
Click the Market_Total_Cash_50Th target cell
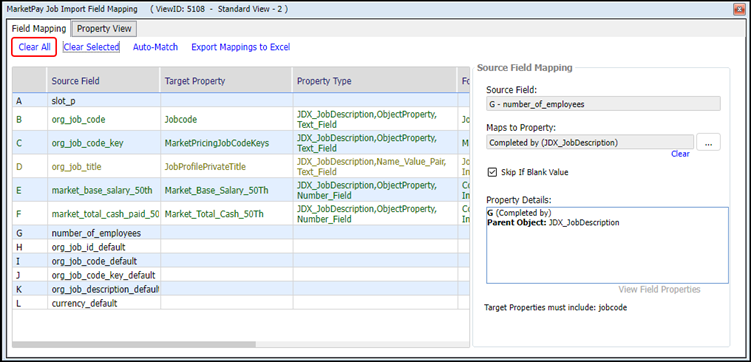[226, 214]
